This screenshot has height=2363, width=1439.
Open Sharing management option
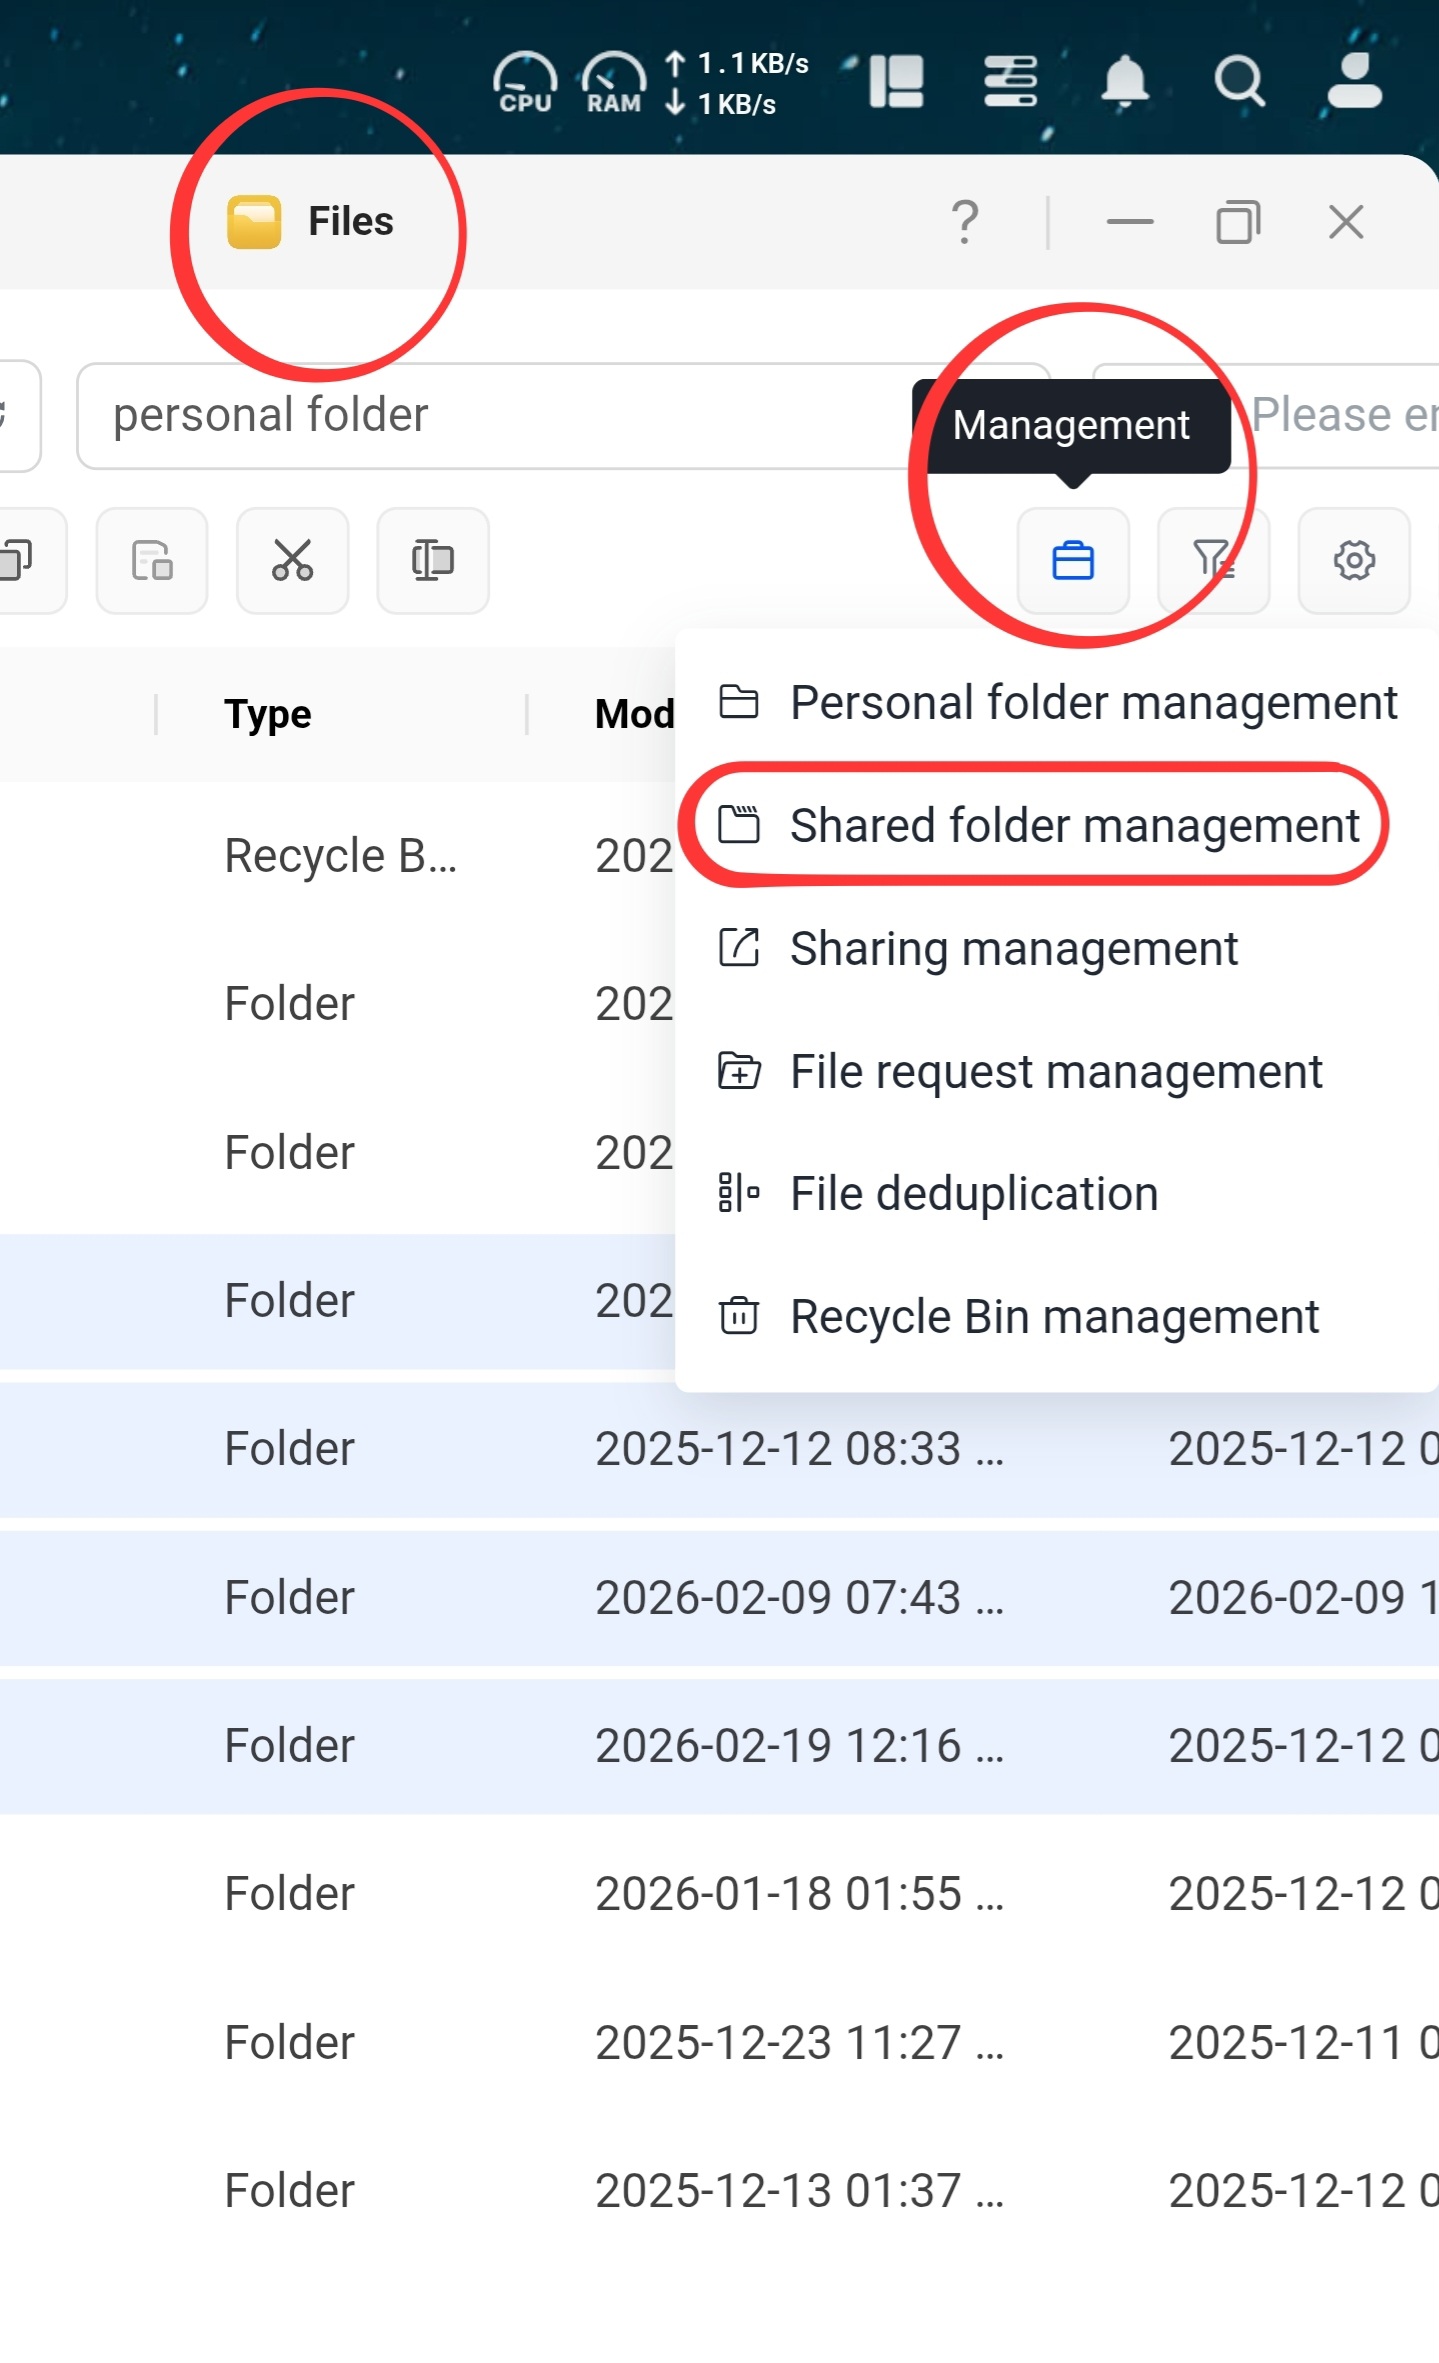[1013, 948]
